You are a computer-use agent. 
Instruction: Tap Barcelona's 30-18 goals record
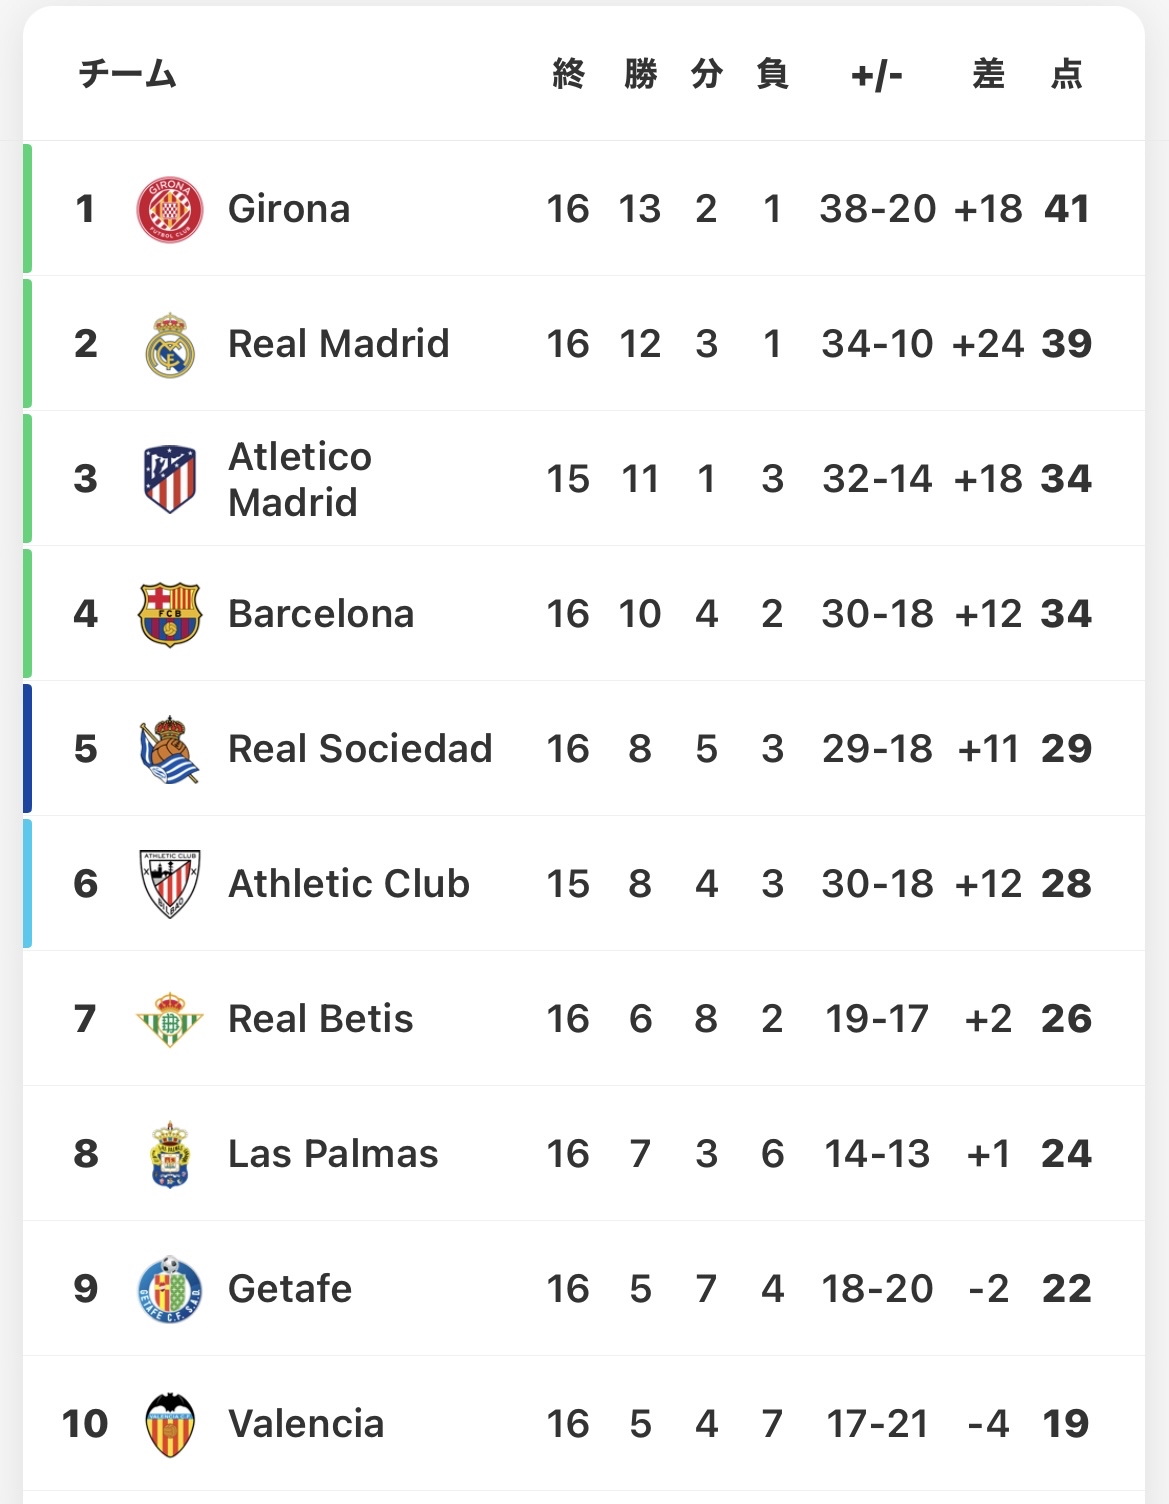(x=877, y=614)
